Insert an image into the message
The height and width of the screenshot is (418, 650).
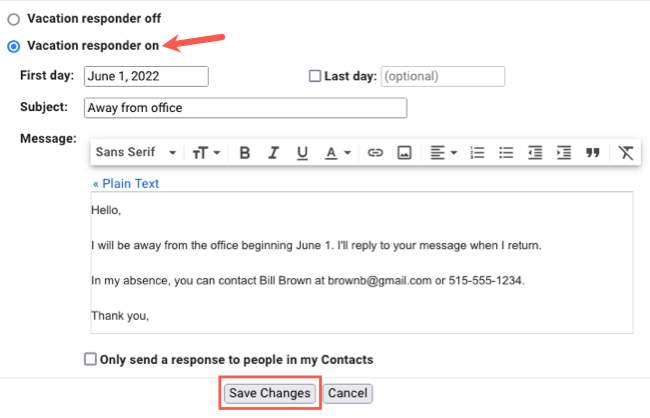[405, 153]
